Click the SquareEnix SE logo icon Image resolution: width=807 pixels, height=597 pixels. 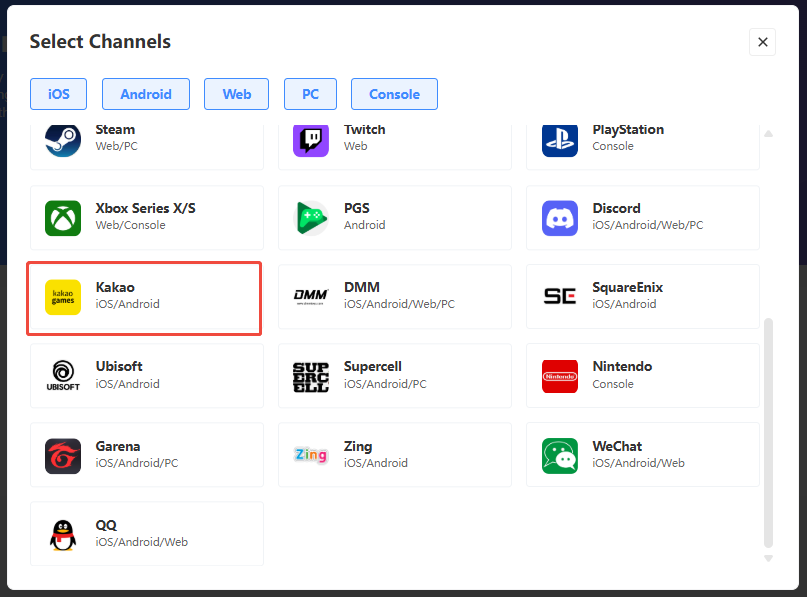[x=560, y=296]
